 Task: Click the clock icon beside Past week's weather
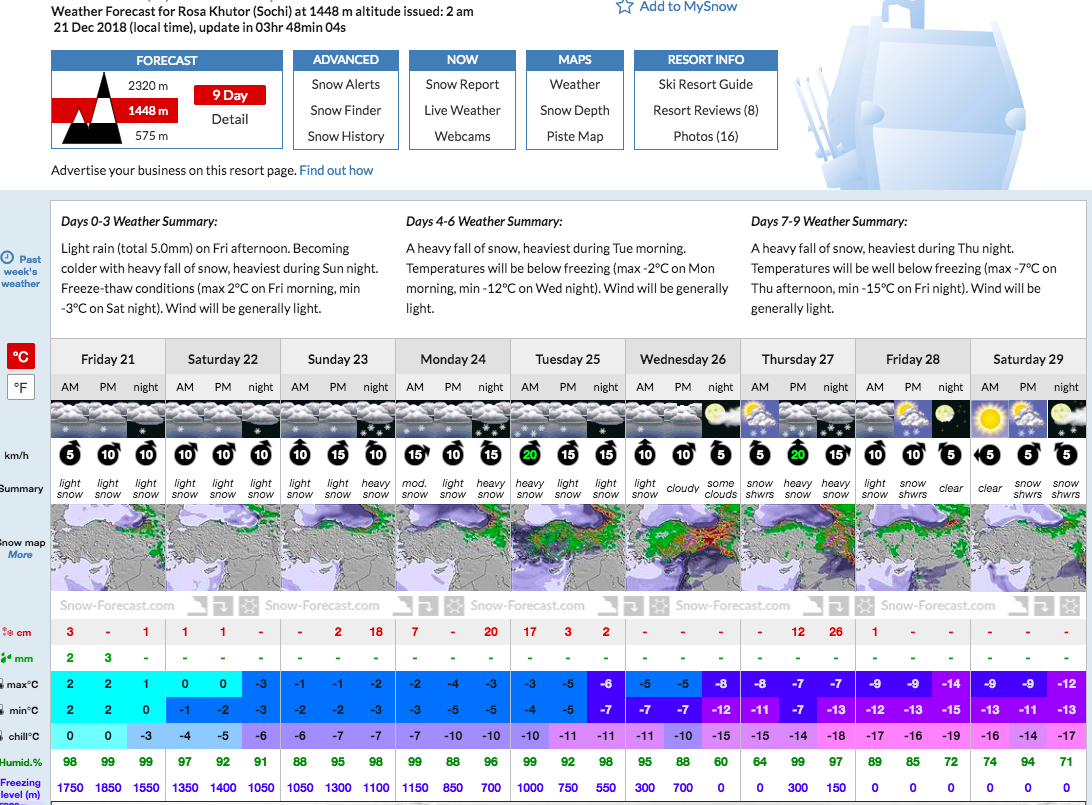8,257
